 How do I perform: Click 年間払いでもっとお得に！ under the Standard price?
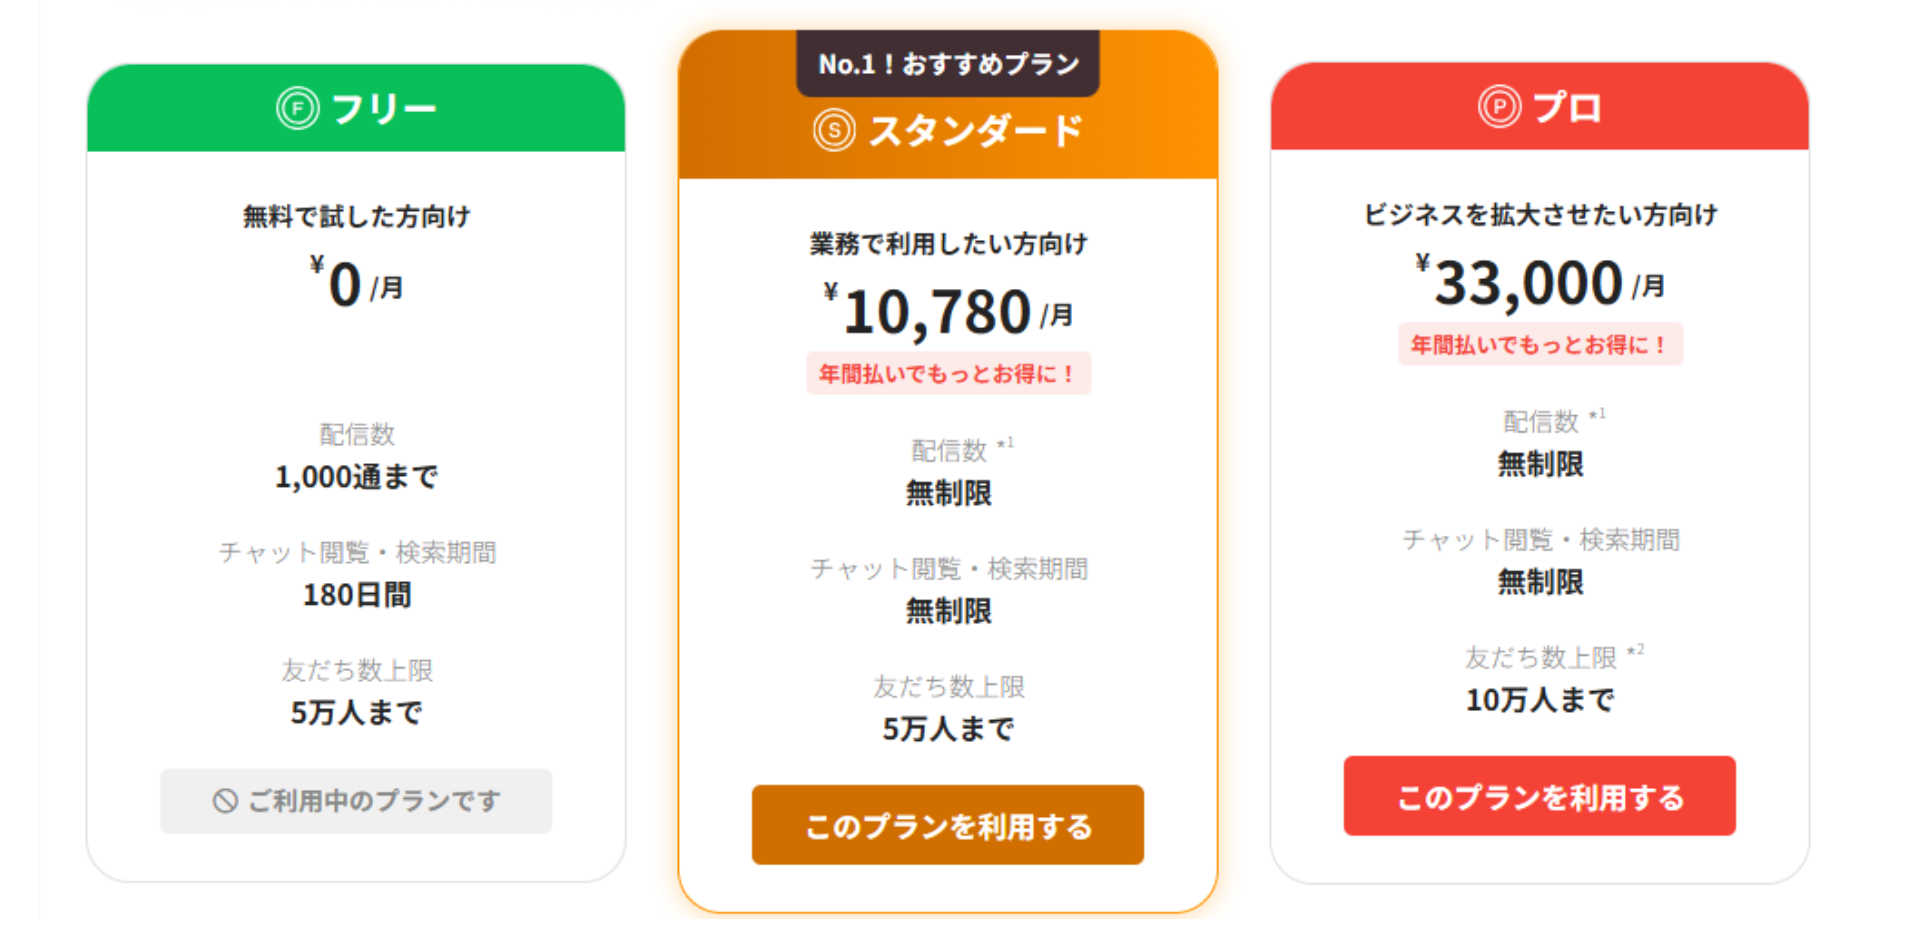[948, 374]
